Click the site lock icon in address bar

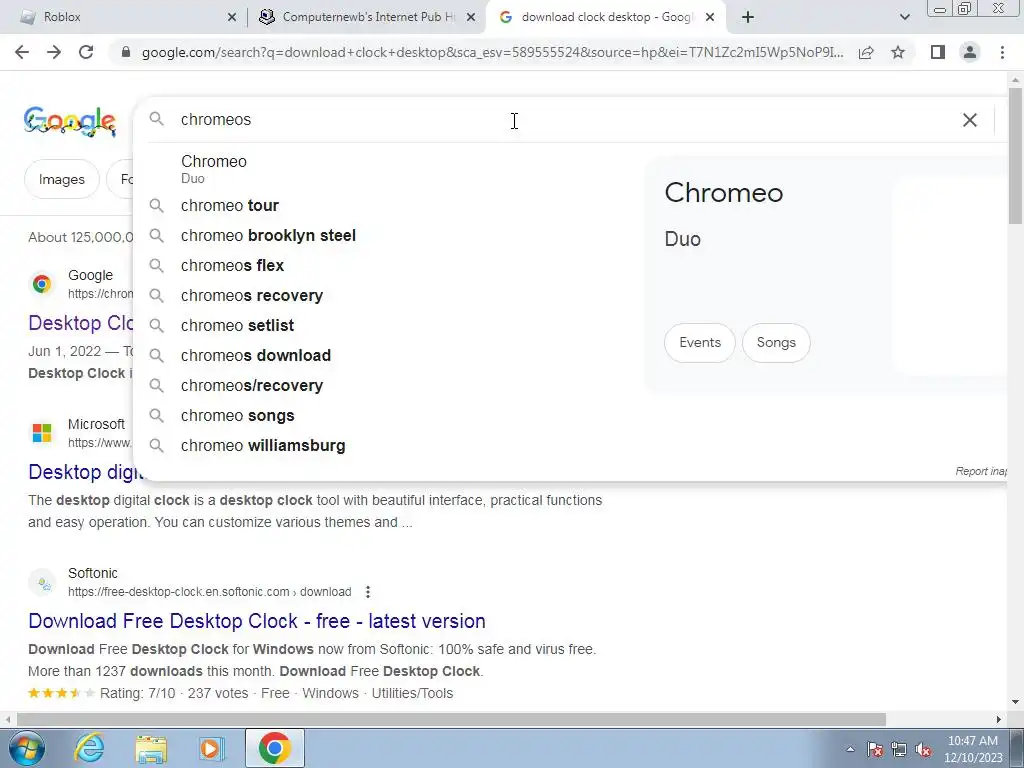pos(126,52)
